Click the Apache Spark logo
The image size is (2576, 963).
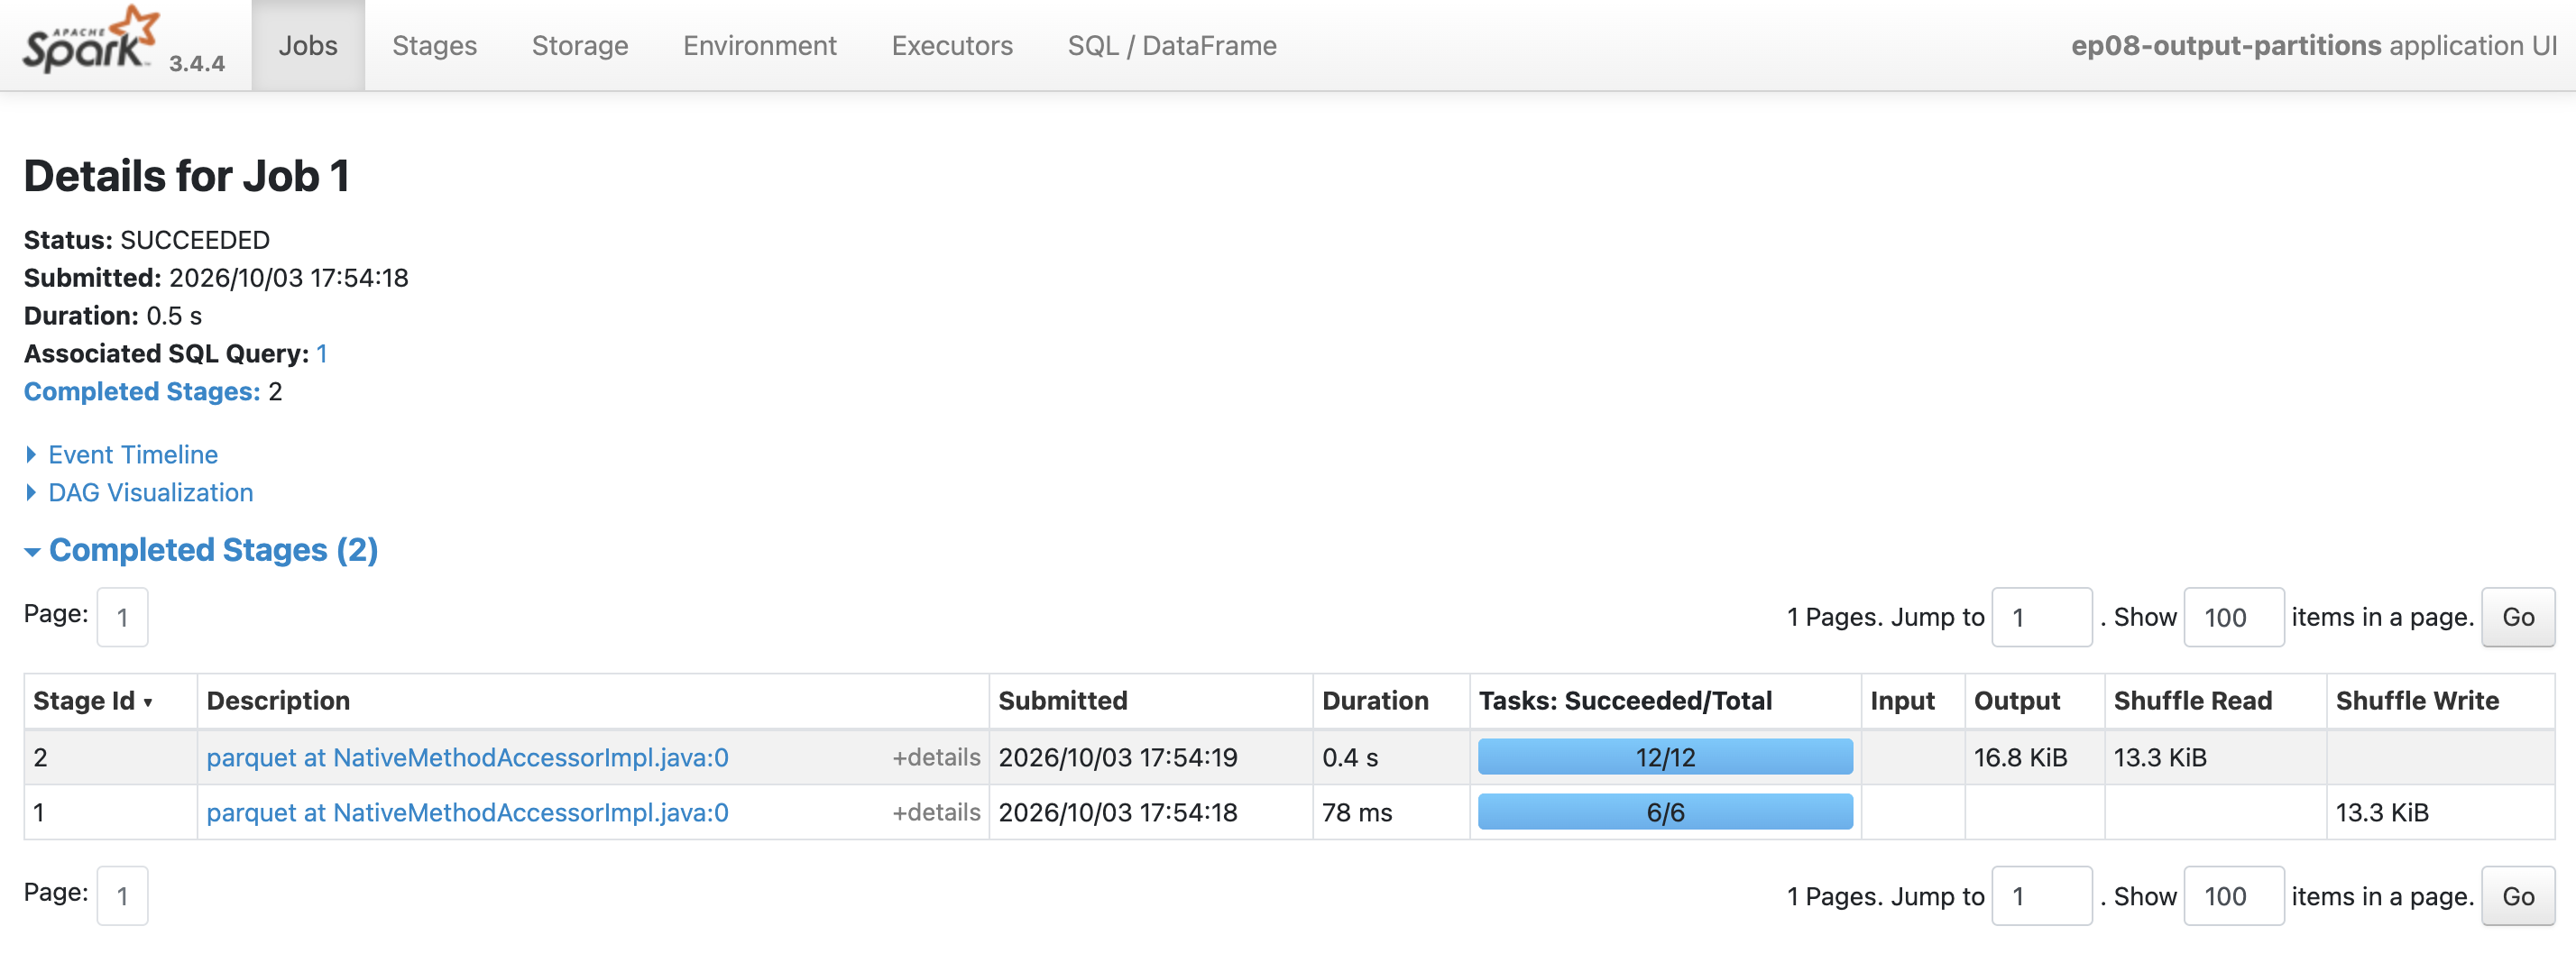coord(91,40)
